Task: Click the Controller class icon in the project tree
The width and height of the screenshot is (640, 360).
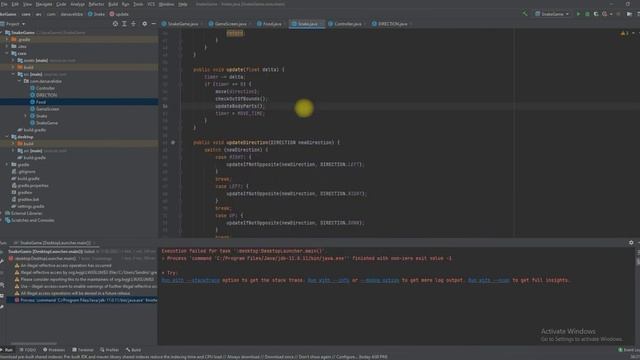Action: tap(32, 88)
